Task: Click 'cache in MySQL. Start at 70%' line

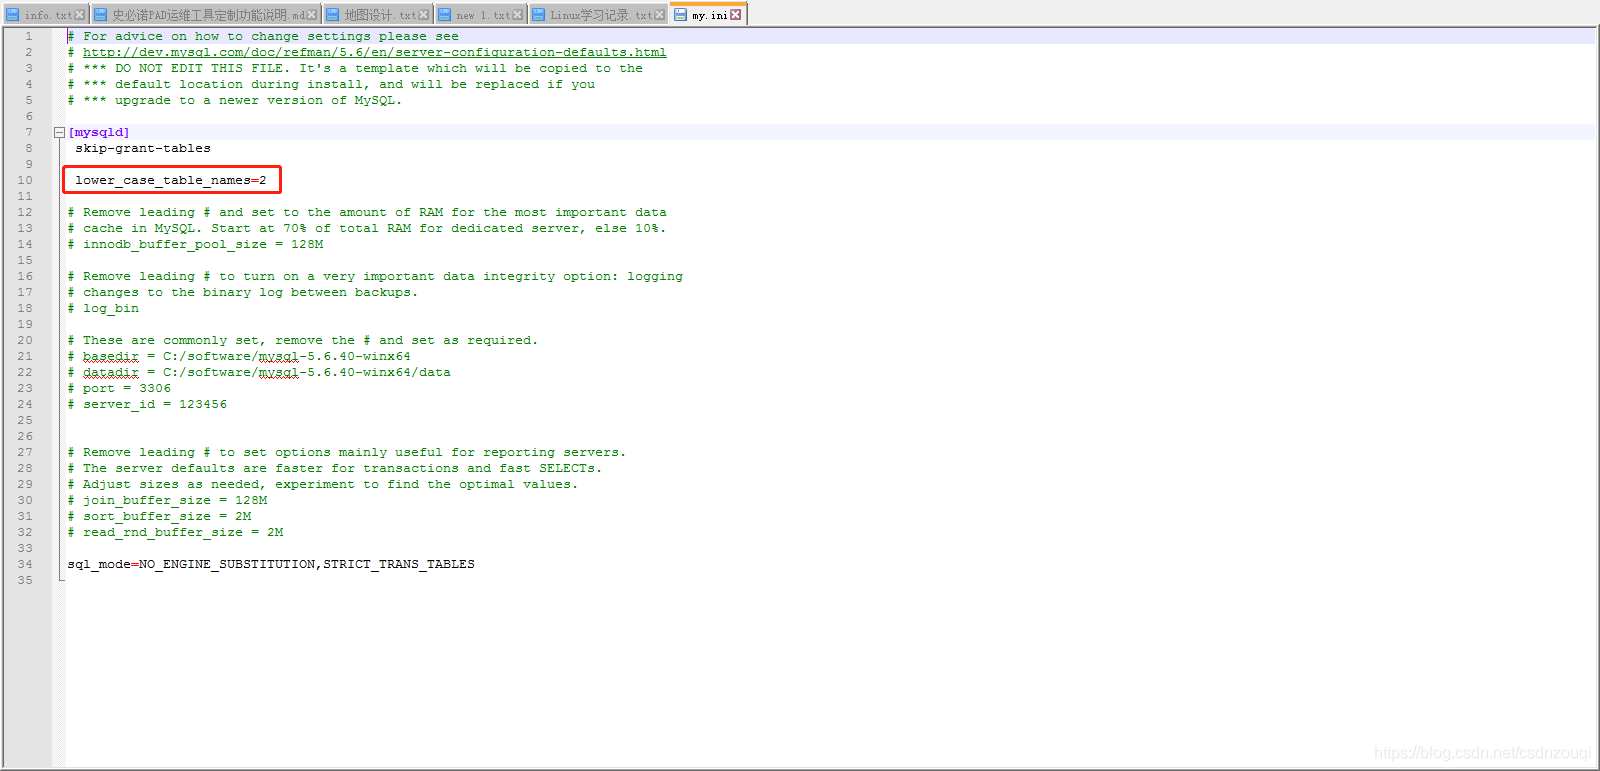Action: pos(367,228)
